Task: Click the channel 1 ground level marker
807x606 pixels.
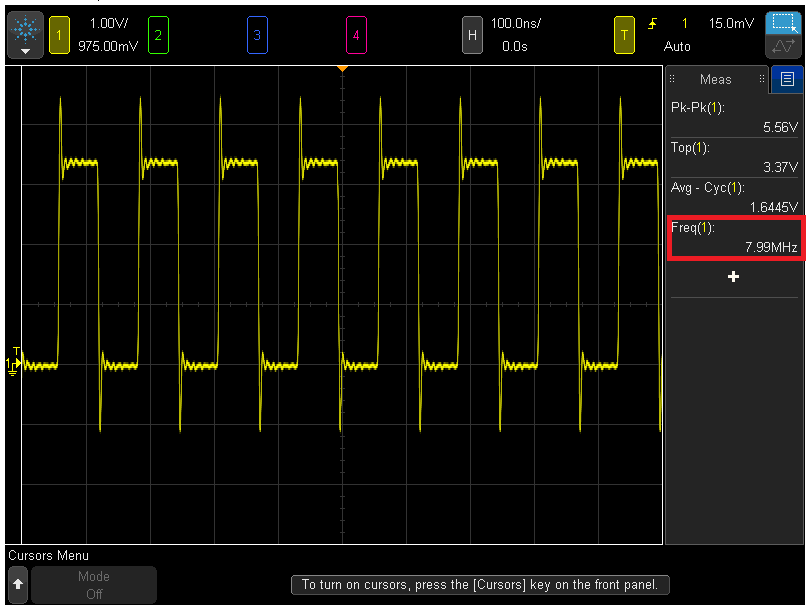Action: (13, 366)
